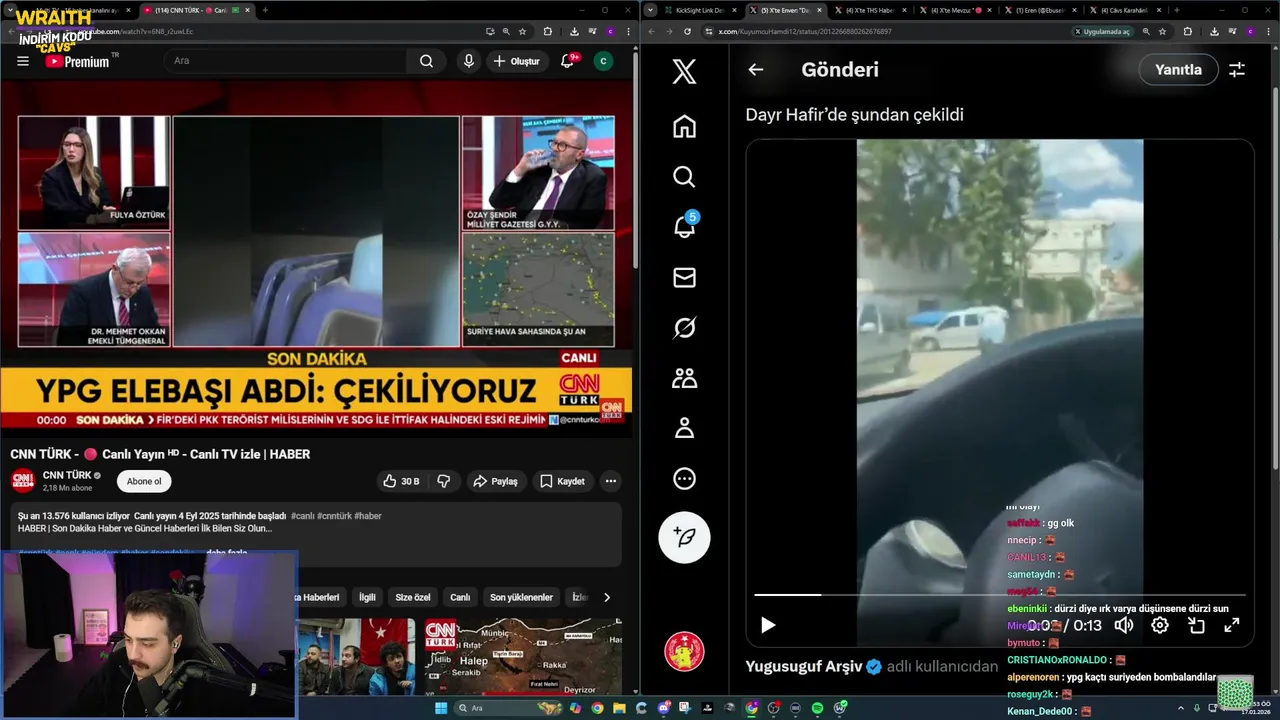Switch to the 'X'te THS Haber' tab
This screenshot has width=1280, height=720.
(x=870, y=10)
